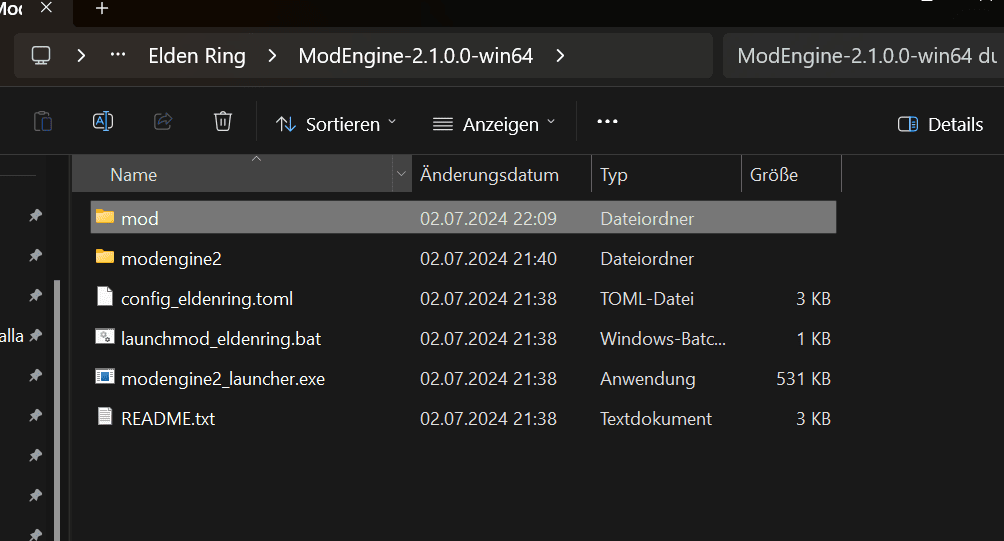1004x541 pixels.
Task: Select the file name mod
Action: pos(140,219)
